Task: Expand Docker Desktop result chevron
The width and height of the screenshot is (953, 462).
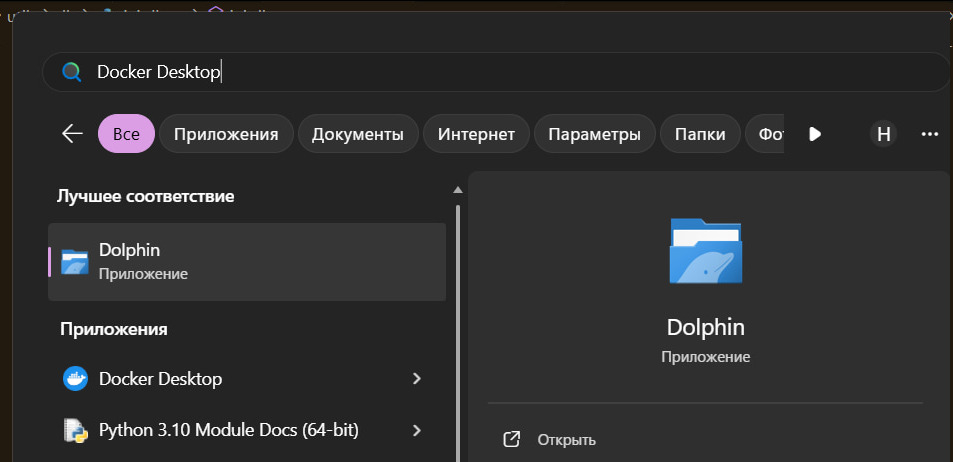Action: pos(417,379)
